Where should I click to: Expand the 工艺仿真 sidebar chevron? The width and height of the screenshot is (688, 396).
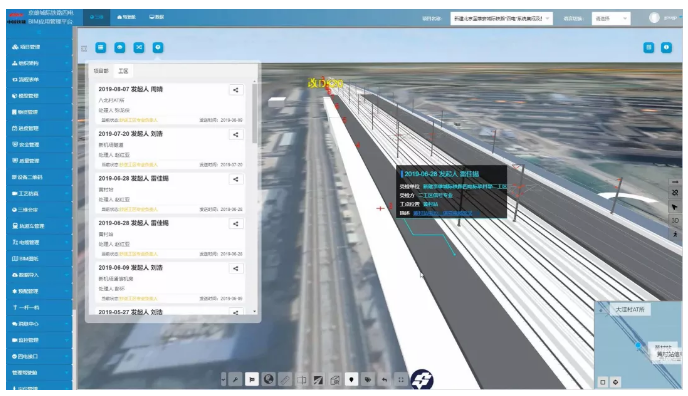point(67,193)
